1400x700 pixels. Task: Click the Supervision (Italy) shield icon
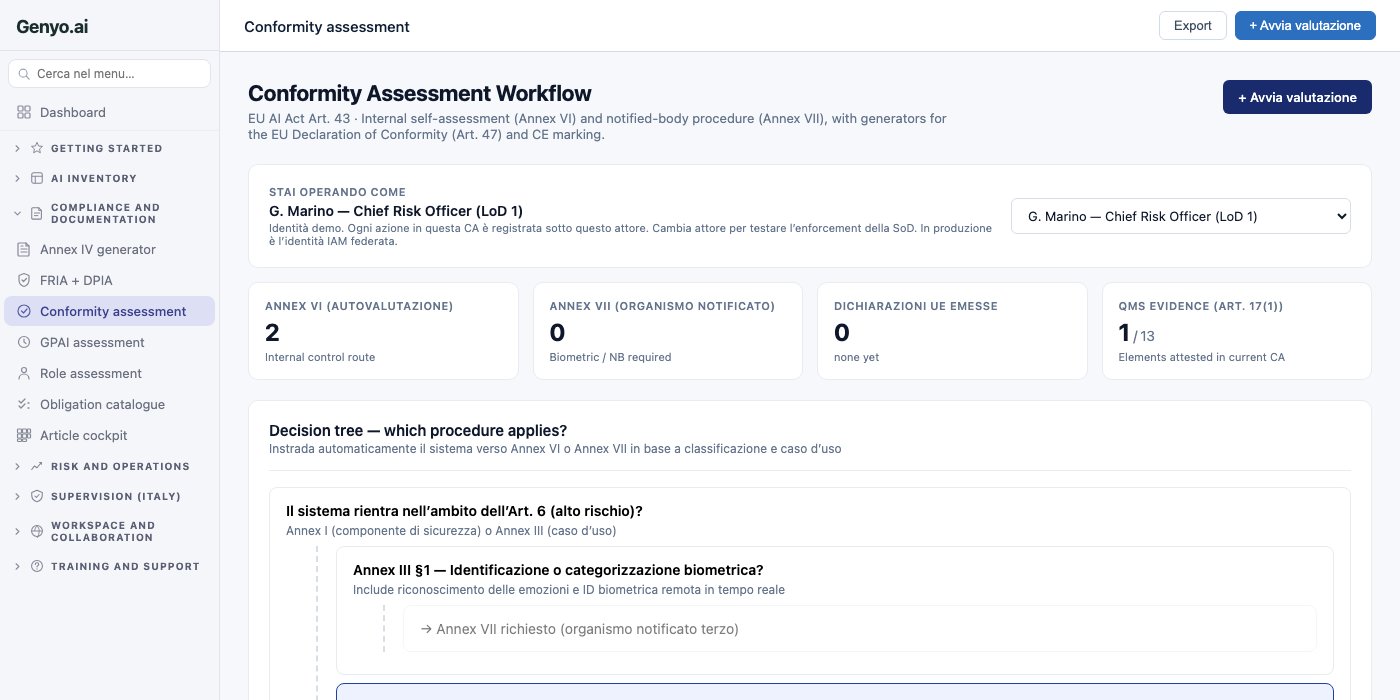tap(37, 496)
